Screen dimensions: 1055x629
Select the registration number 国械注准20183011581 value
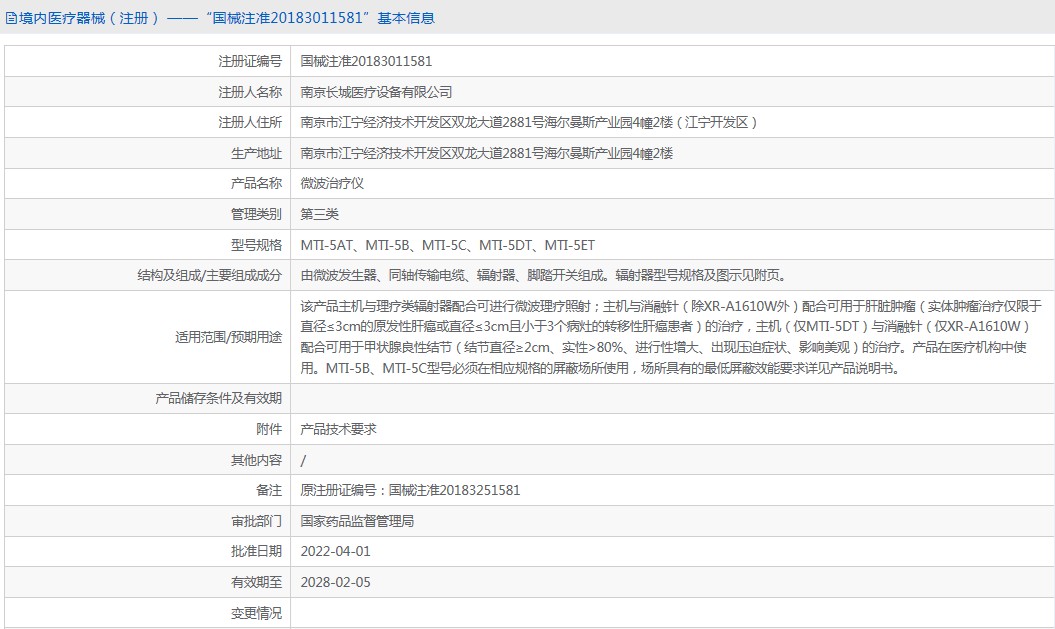point(366,61)
